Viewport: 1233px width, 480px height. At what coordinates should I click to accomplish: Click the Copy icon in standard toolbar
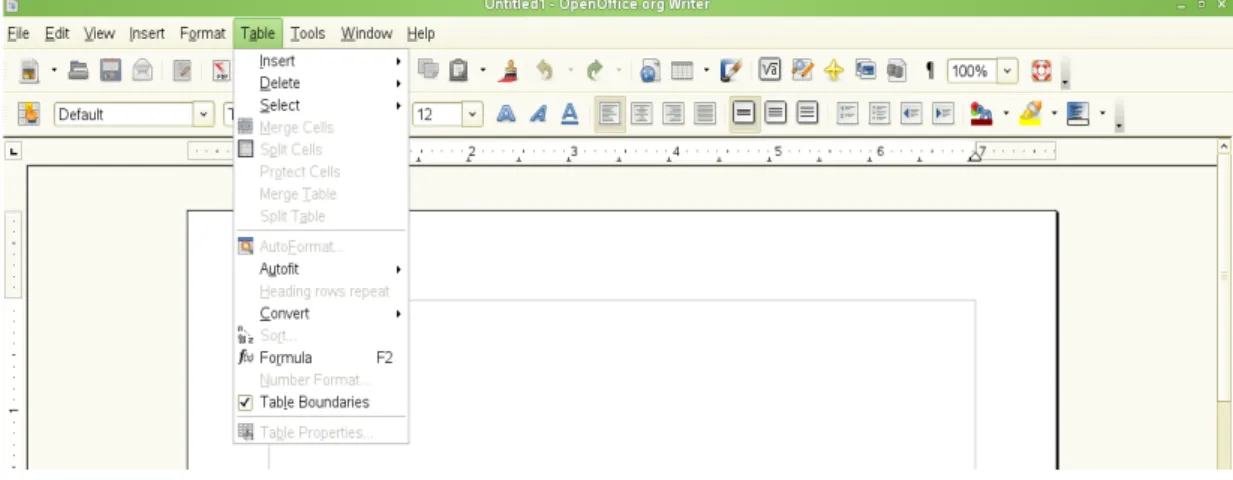pos(429,71)
